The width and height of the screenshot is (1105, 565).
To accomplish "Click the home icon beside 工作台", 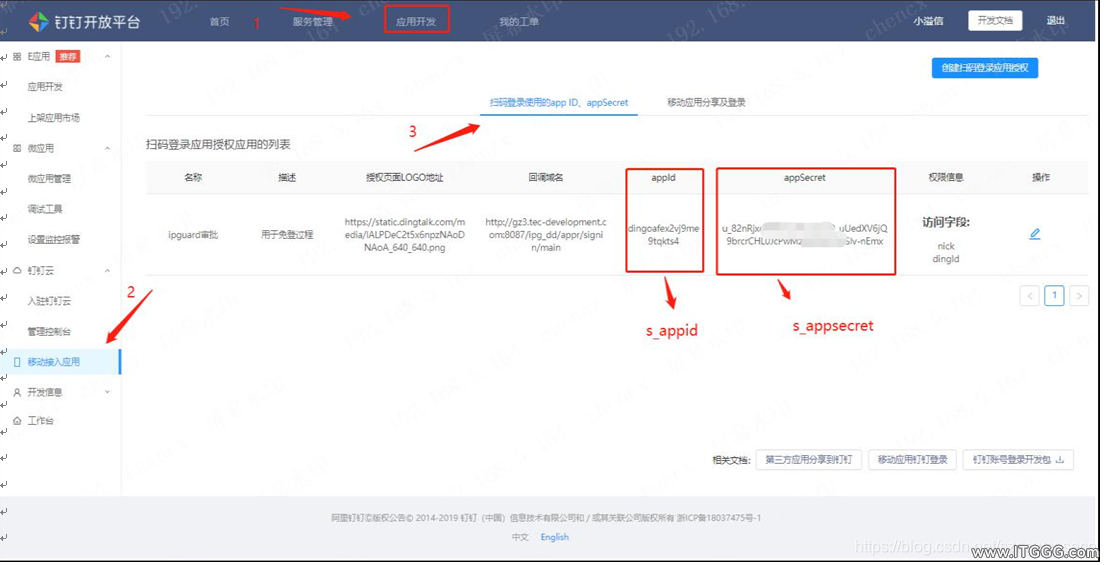I will click(x=17, y=421).
